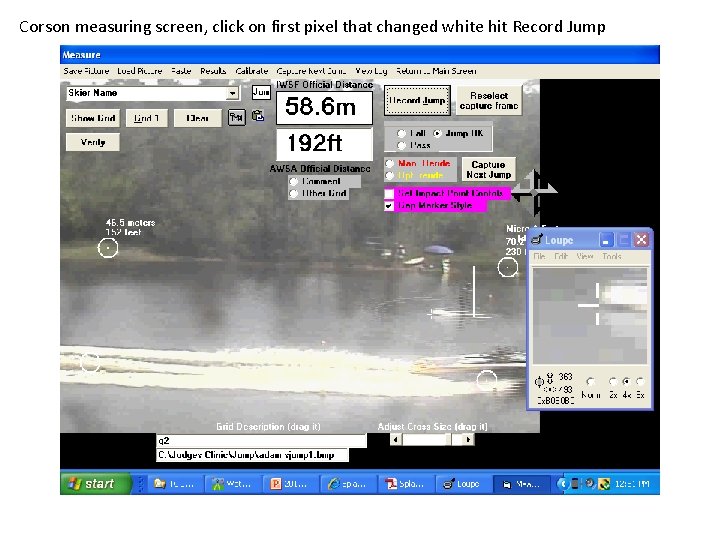This screenshot has width=720, height=540.
Task: Click the Jum box next to Skier Name
Action: (261, 92)
